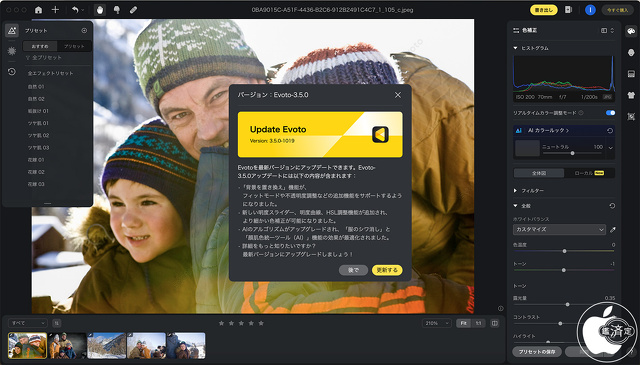Reset the AI color look with circular arrow
Screen dimensions: 640x365
pyautogui.click(x=610, y=131)
